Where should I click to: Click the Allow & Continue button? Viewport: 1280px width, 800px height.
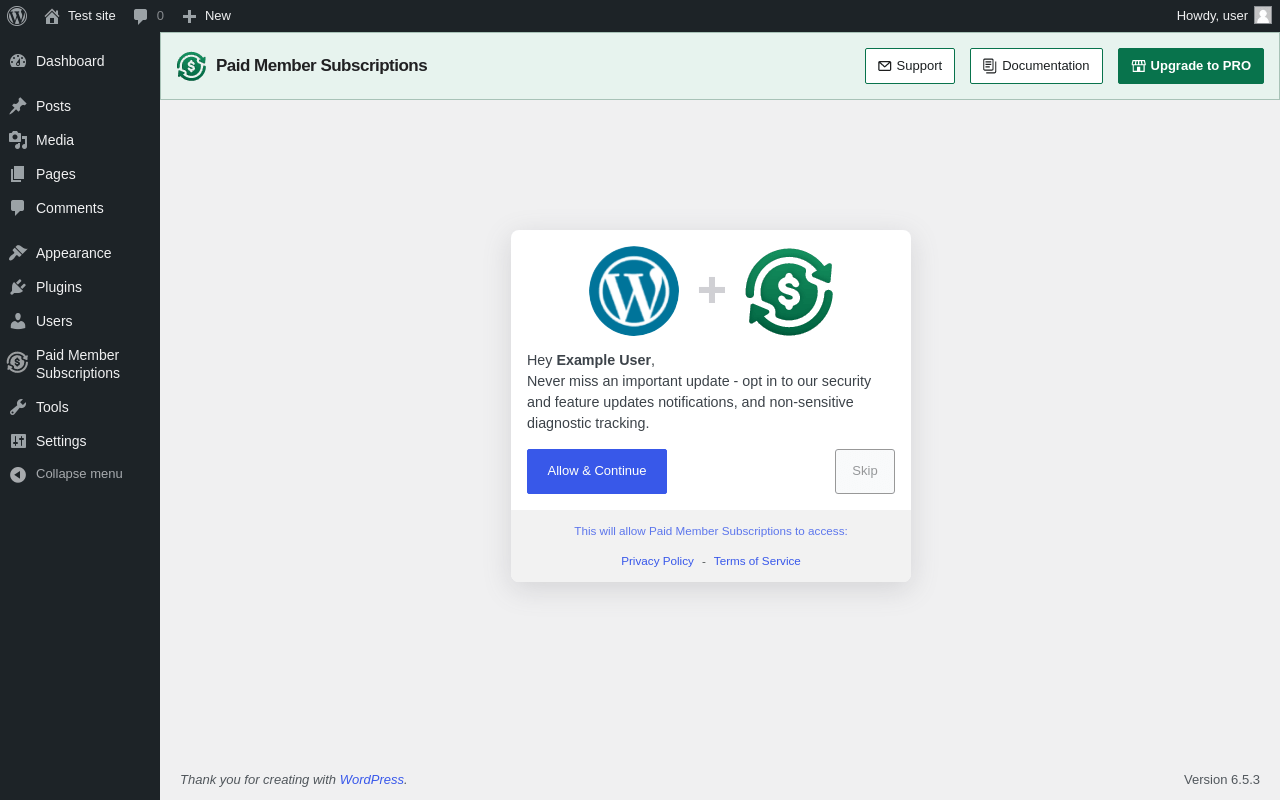(597, 471)
